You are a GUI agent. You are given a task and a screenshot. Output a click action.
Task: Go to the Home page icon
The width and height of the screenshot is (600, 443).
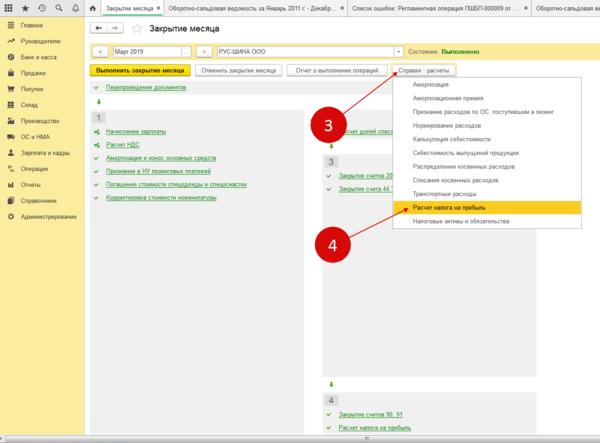pos(93,8)
